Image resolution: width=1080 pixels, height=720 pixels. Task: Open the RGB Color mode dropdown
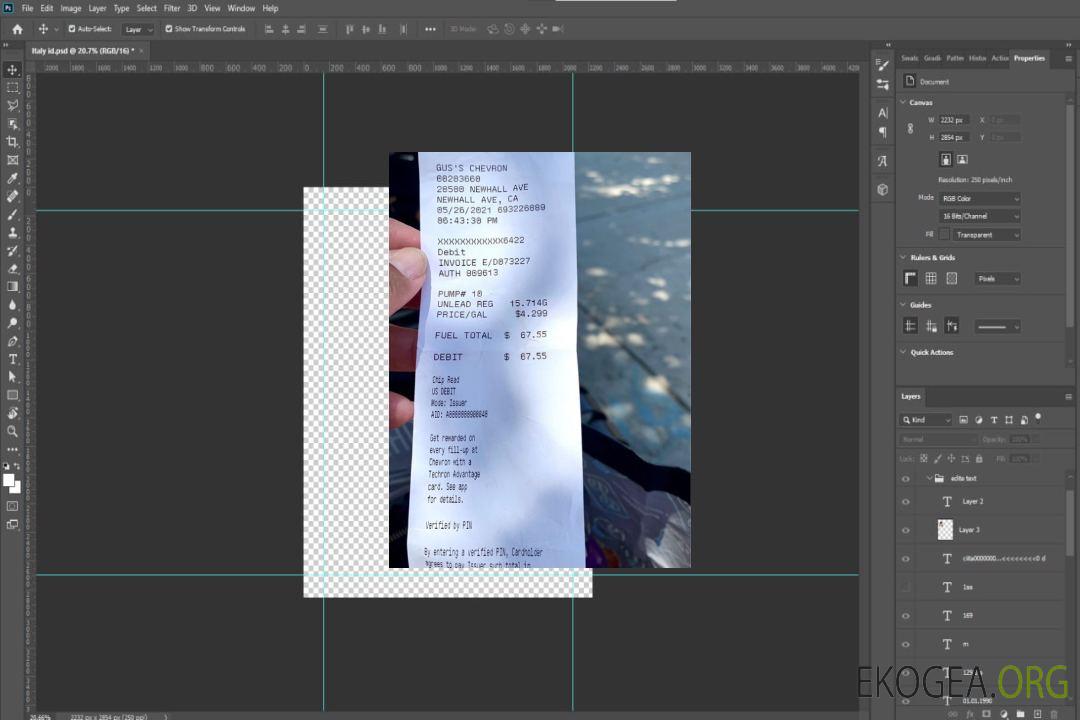coord(980,199)
